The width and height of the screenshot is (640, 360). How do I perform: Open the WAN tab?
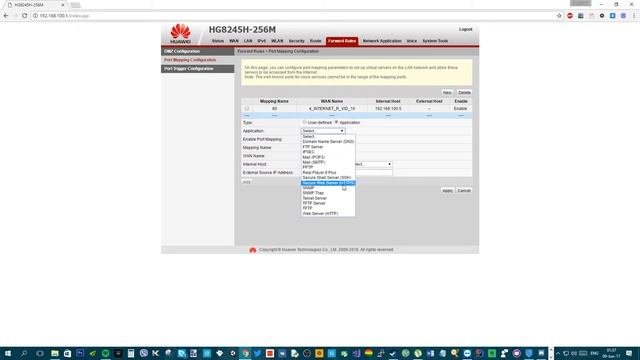(234, 41)
